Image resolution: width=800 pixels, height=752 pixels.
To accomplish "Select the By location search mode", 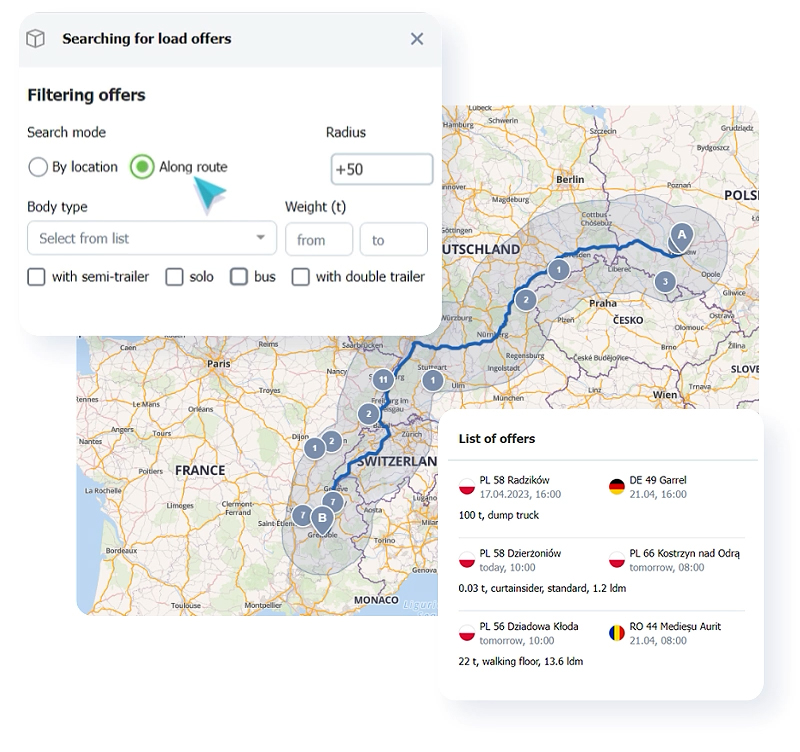I will click(x=38, y=167).
